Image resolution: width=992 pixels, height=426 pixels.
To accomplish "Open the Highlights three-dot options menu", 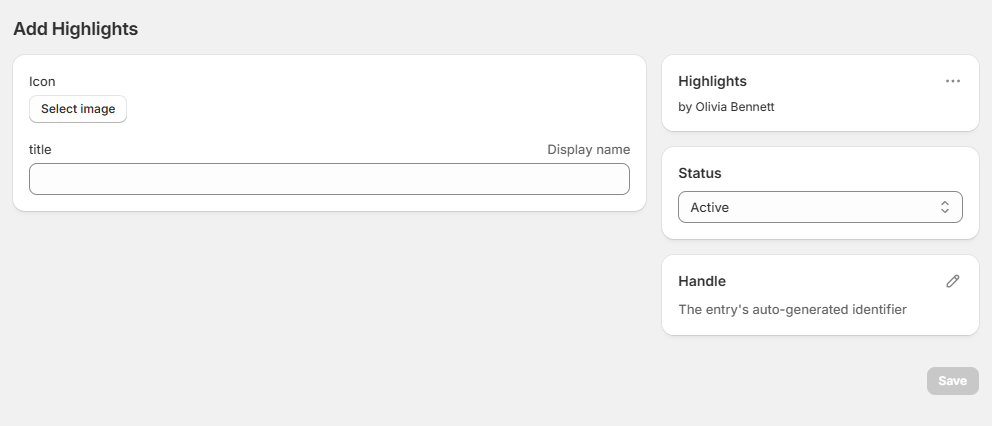I will 952,81.
